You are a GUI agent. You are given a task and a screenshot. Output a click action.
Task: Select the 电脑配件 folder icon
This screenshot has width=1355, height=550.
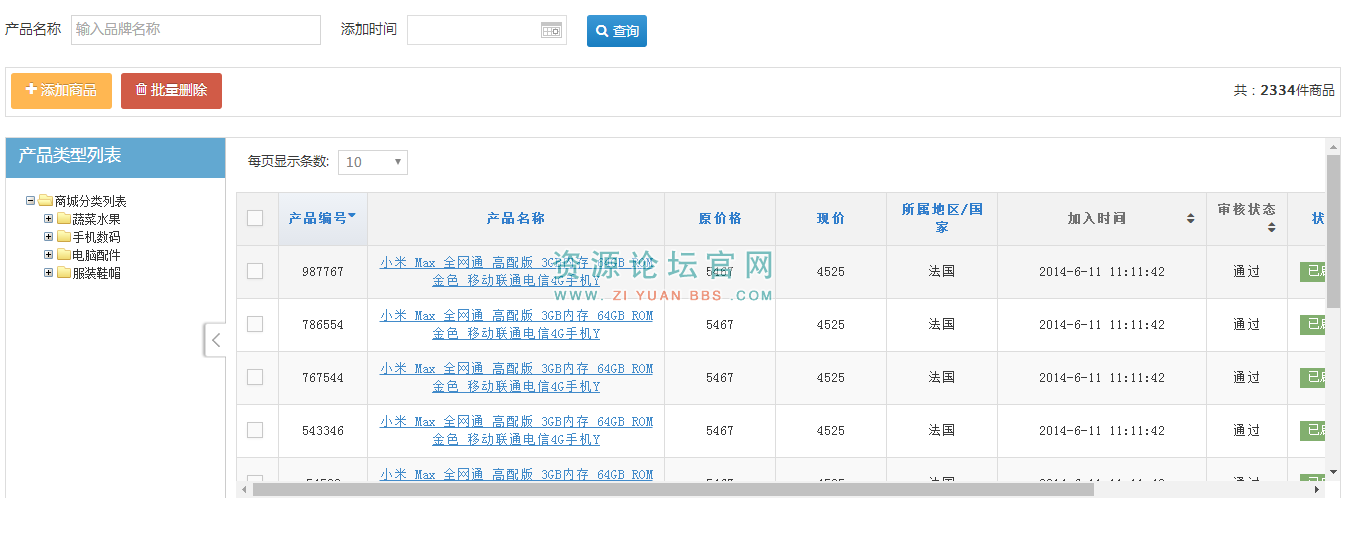[x=63, y=255]
